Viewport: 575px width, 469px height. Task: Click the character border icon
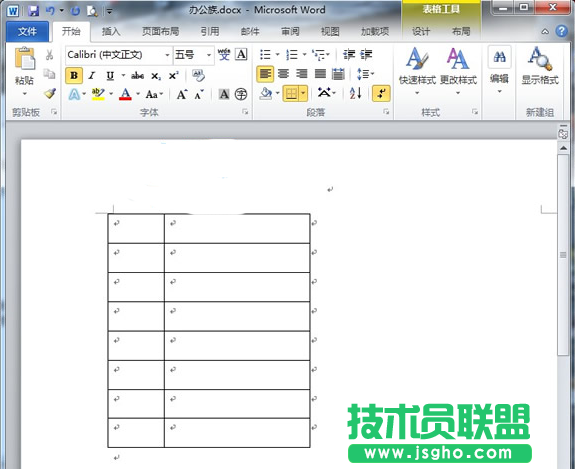pyautogui.click(x=241, y=55)
